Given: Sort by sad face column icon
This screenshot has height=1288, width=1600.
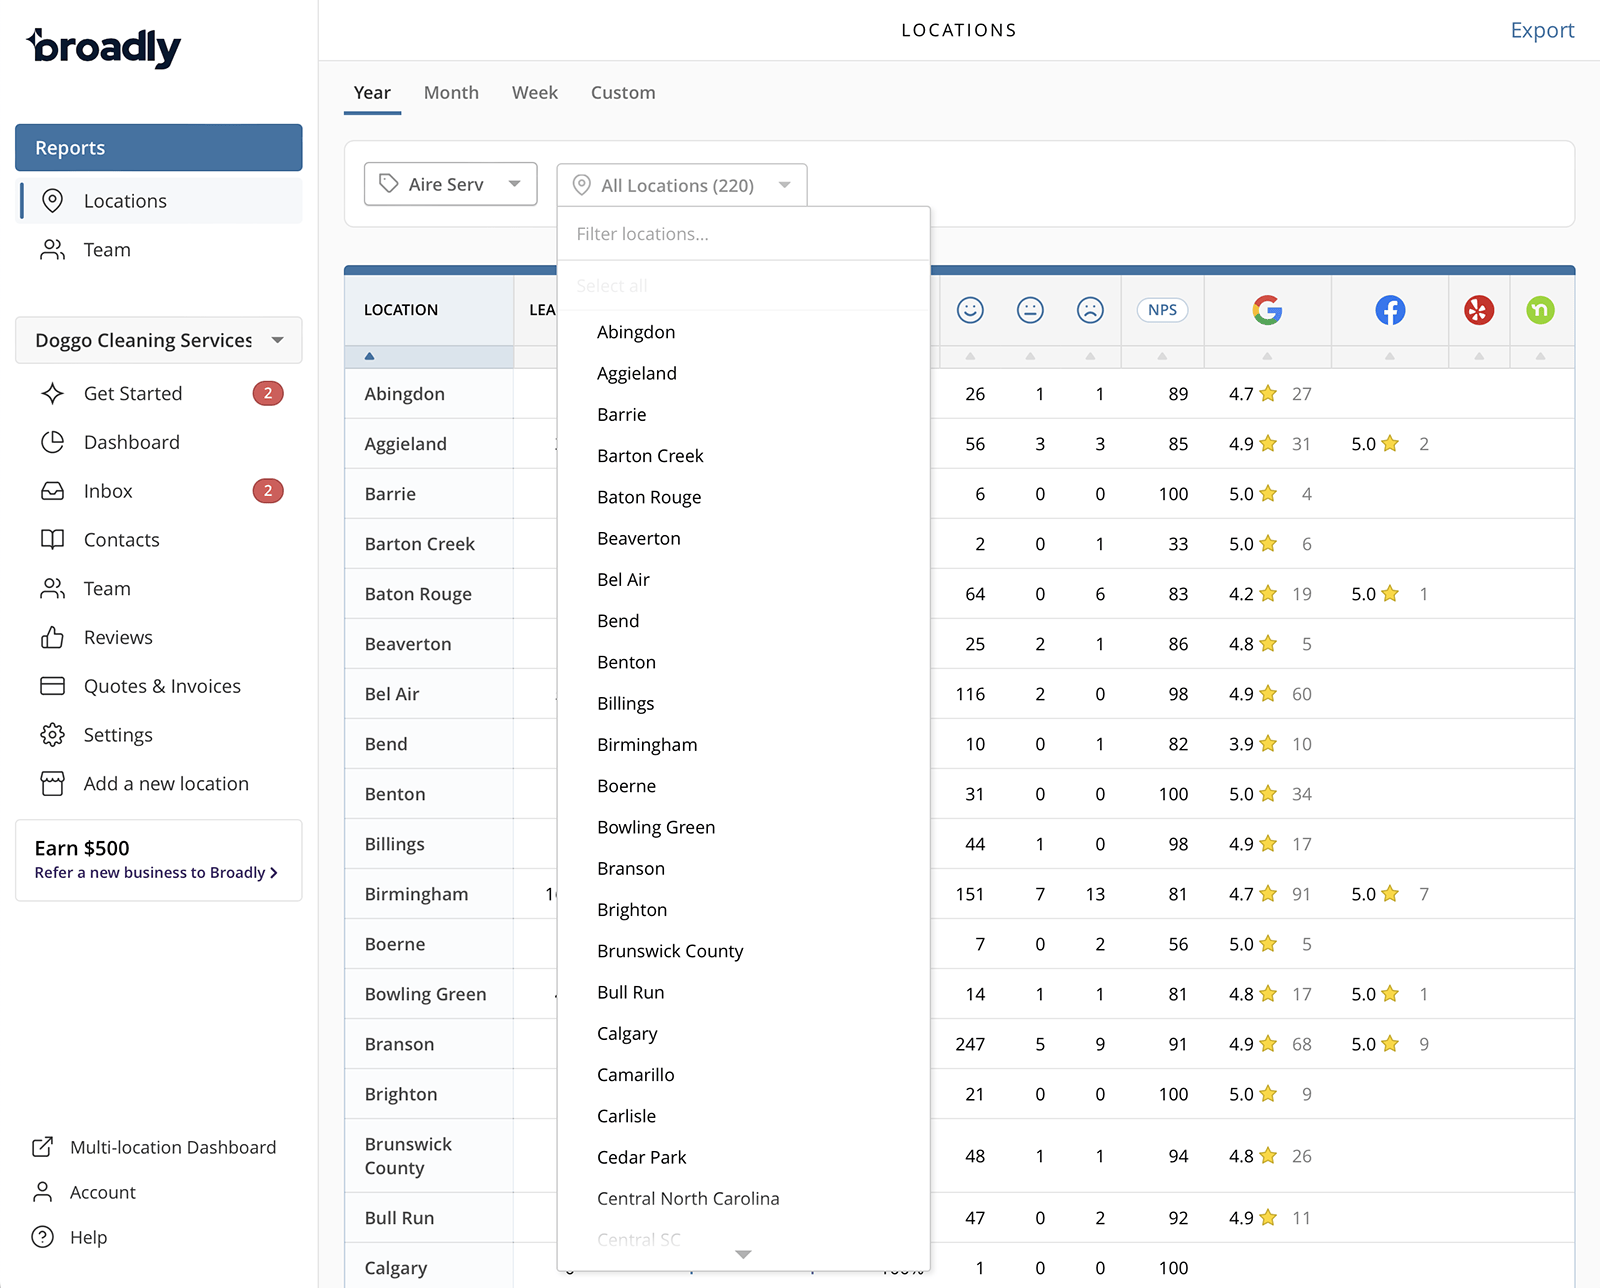Looking at the screenshot, I should click(1090, 310).
